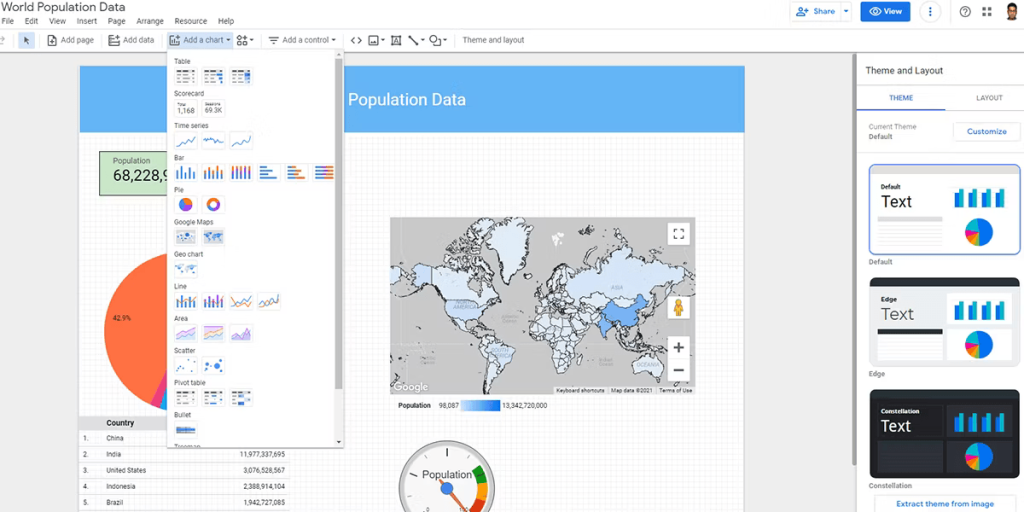
Task: Add a smoothed line chart
Action: click(268, 301)
